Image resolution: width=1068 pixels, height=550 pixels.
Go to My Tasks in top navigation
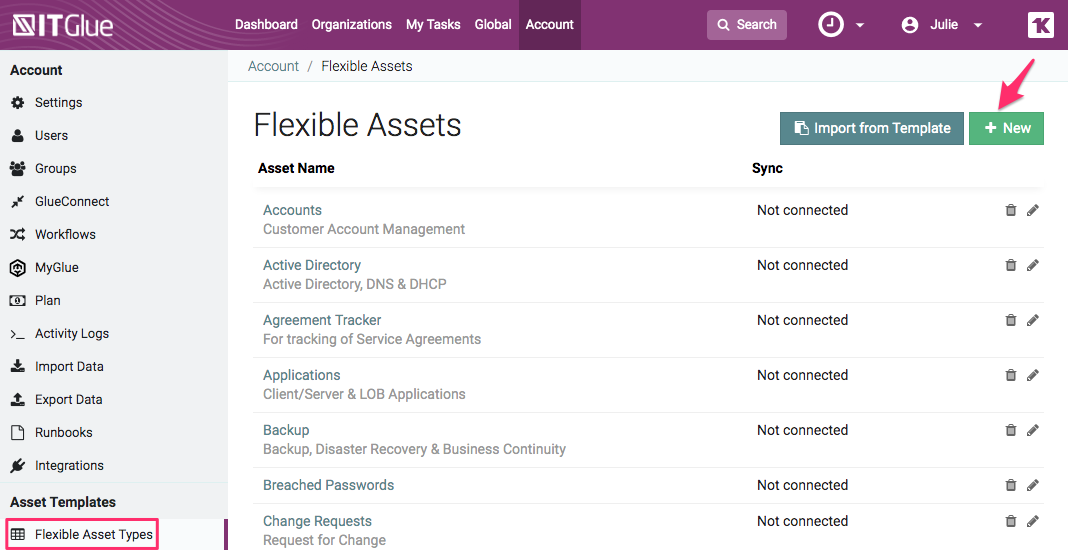[x=433, y=25]
